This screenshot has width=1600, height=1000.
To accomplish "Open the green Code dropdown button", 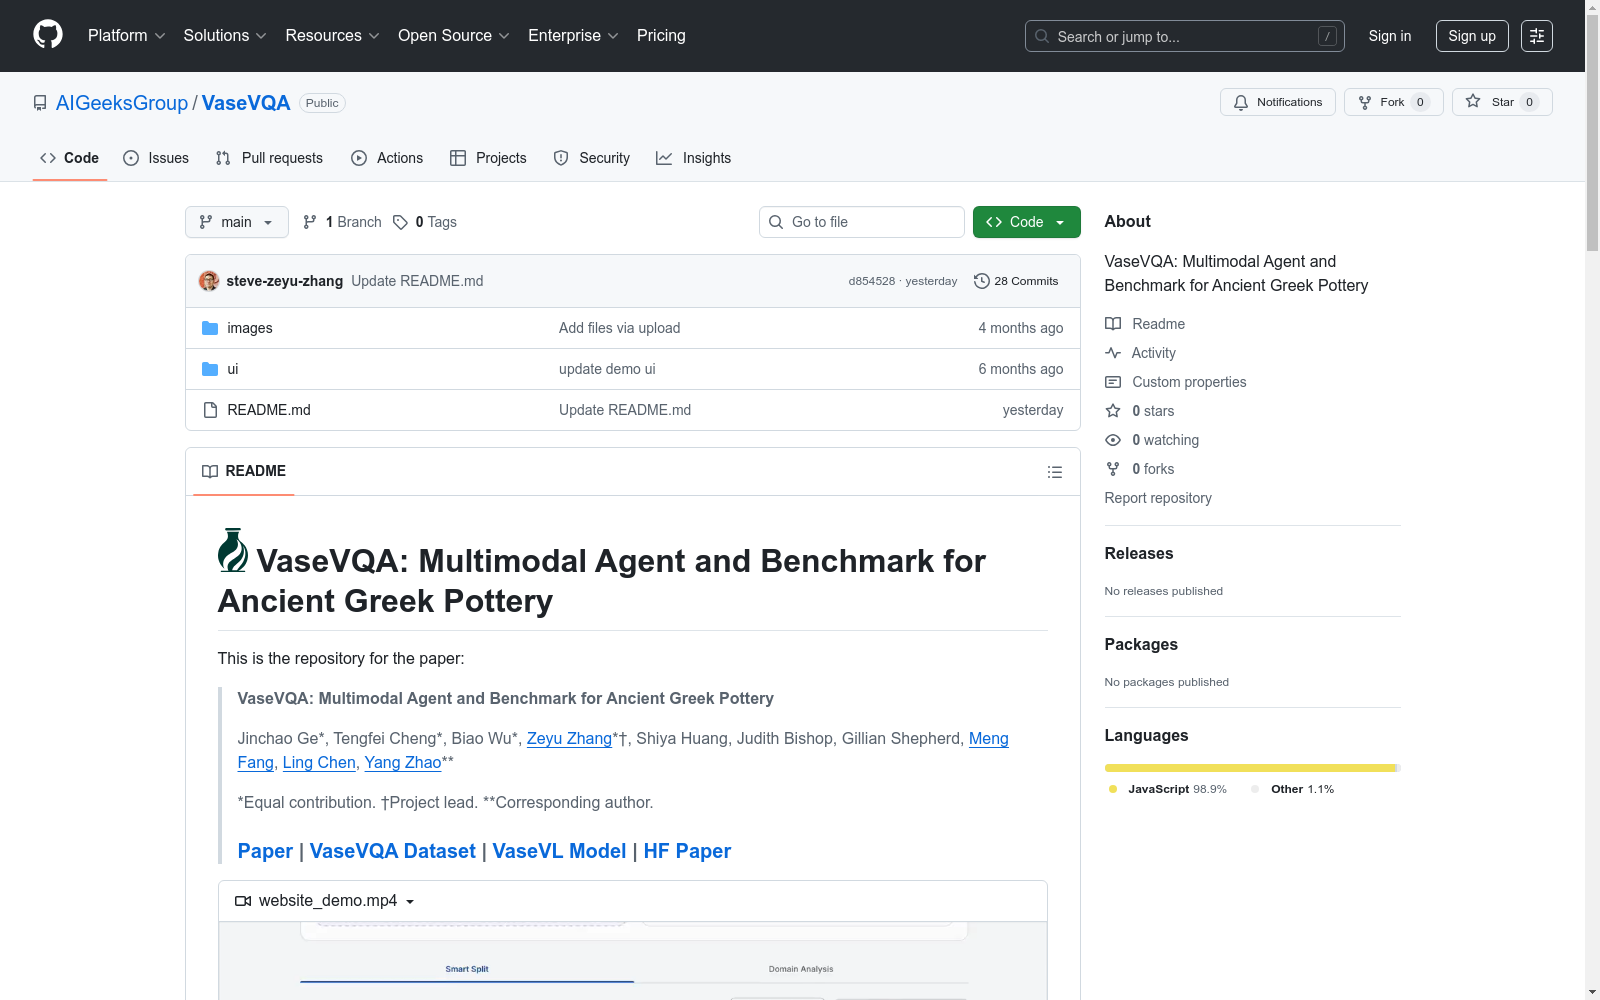I will tap(1026, 222).
